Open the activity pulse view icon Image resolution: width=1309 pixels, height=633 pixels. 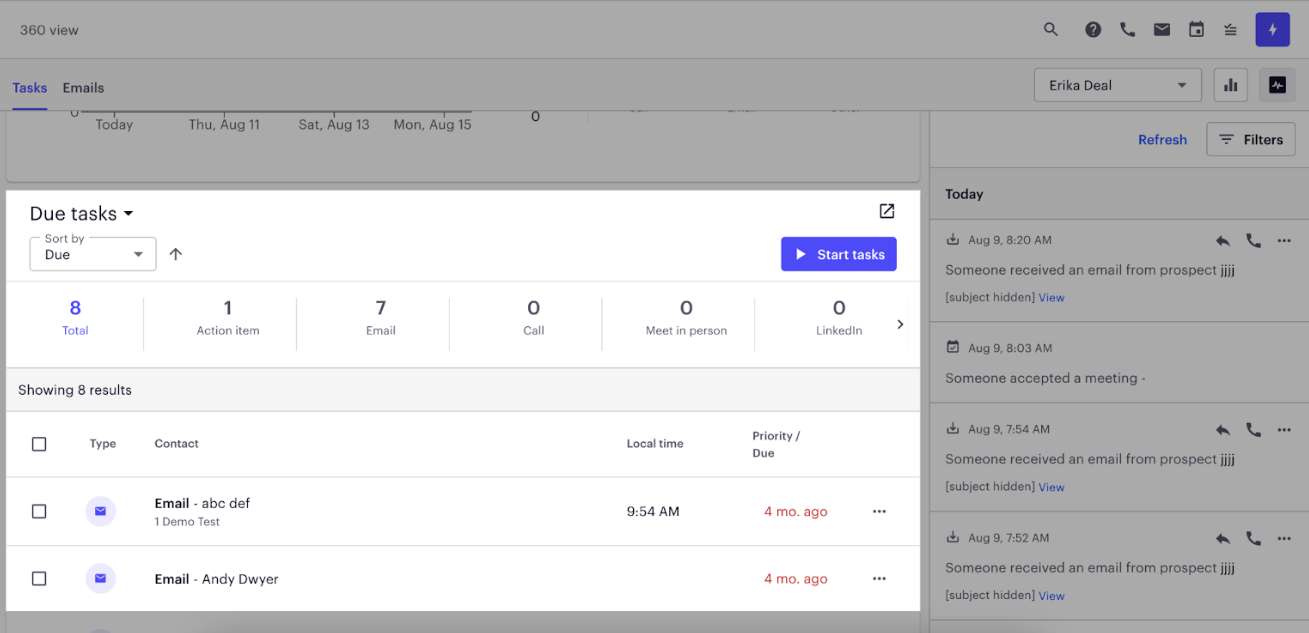click(1277, 86)
